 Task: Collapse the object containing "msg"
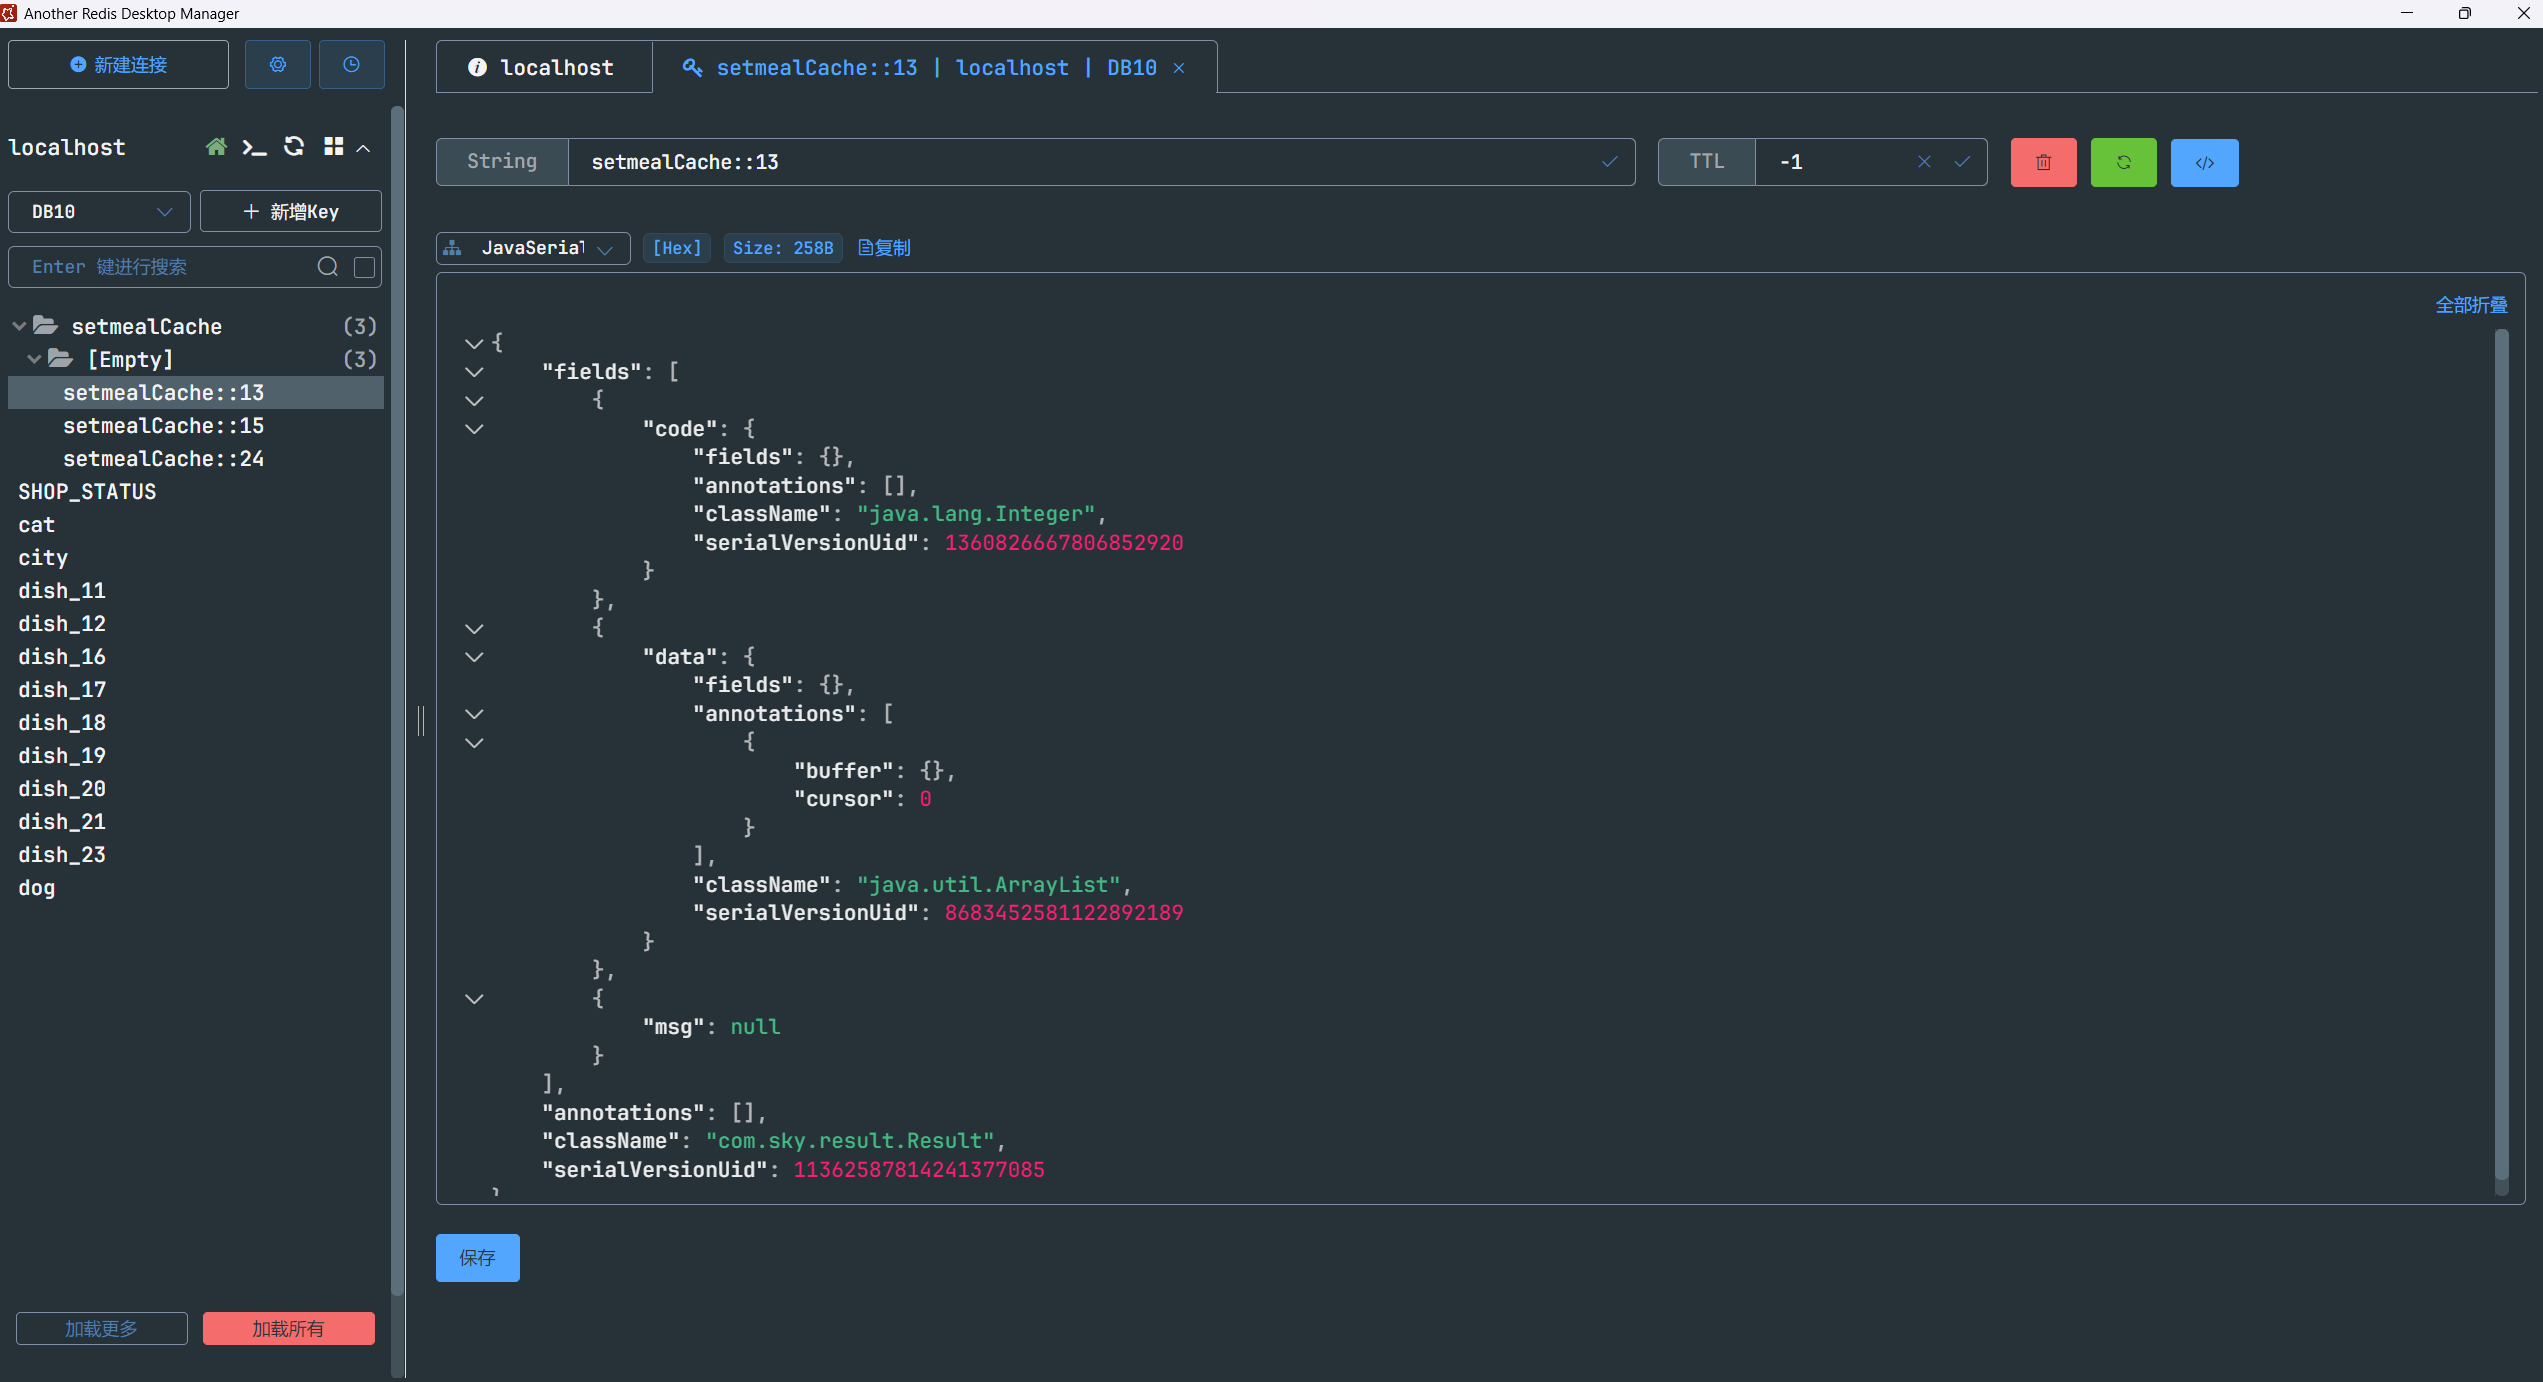click(x=474, y=999)
